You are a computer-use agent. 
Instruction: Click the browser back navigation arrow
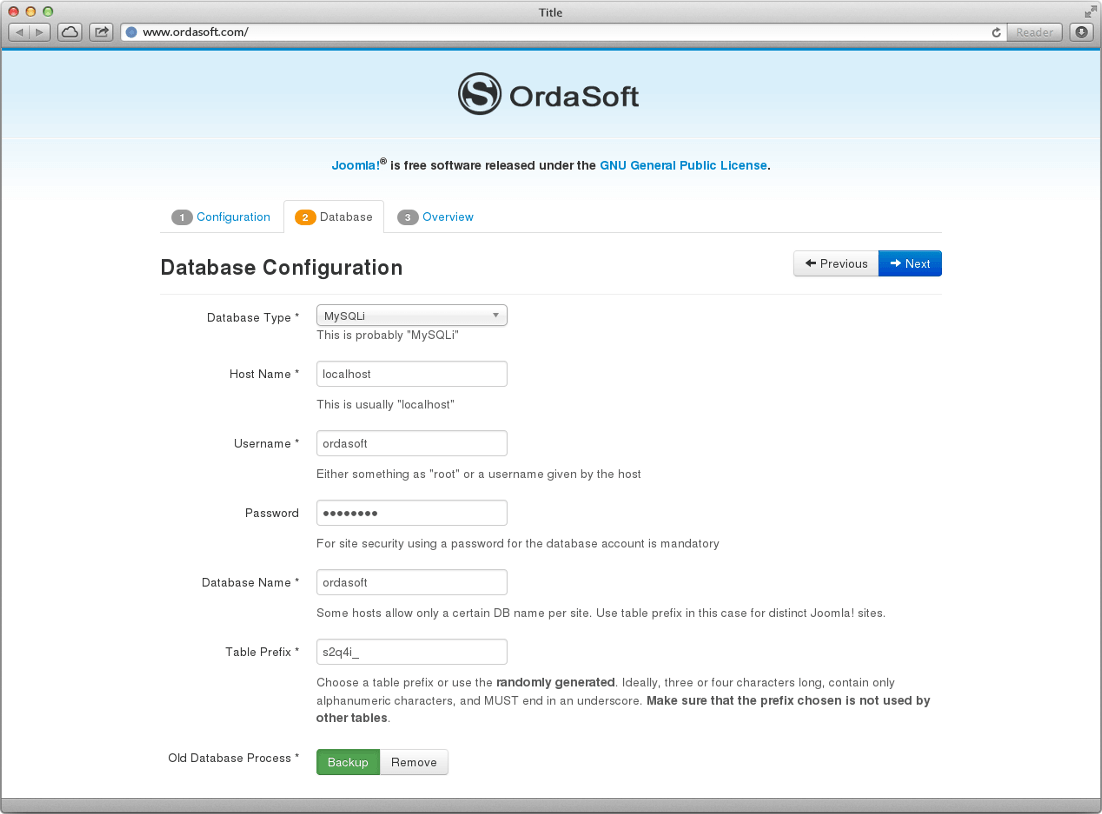tap(17, 31)
